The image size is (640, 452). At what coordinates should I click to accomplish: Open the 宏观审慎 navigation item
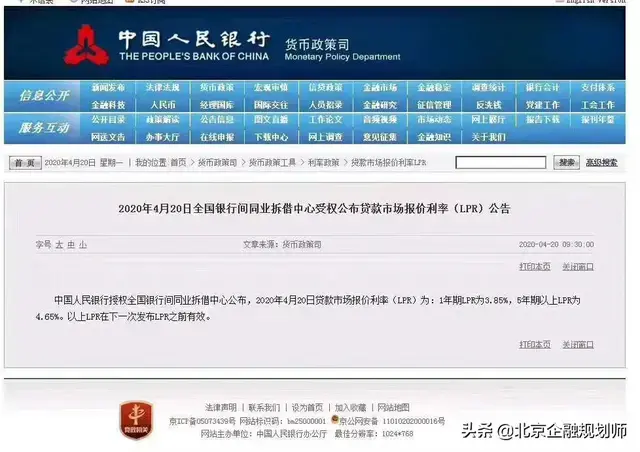(271, 88)
